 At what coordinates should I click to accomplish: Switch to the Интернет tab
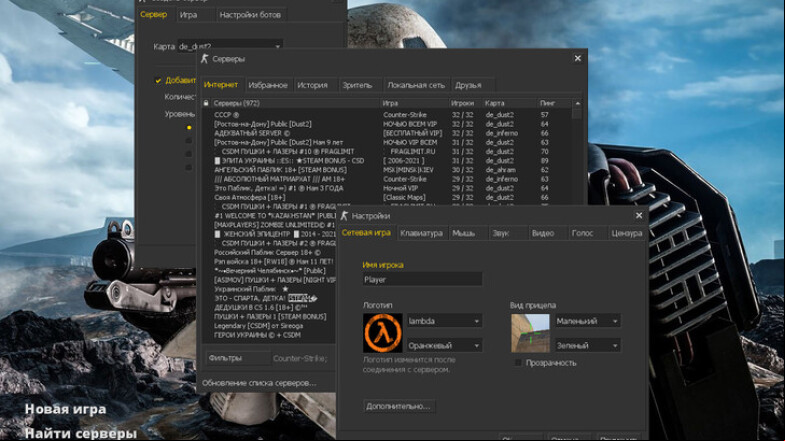tap(221, 85)
